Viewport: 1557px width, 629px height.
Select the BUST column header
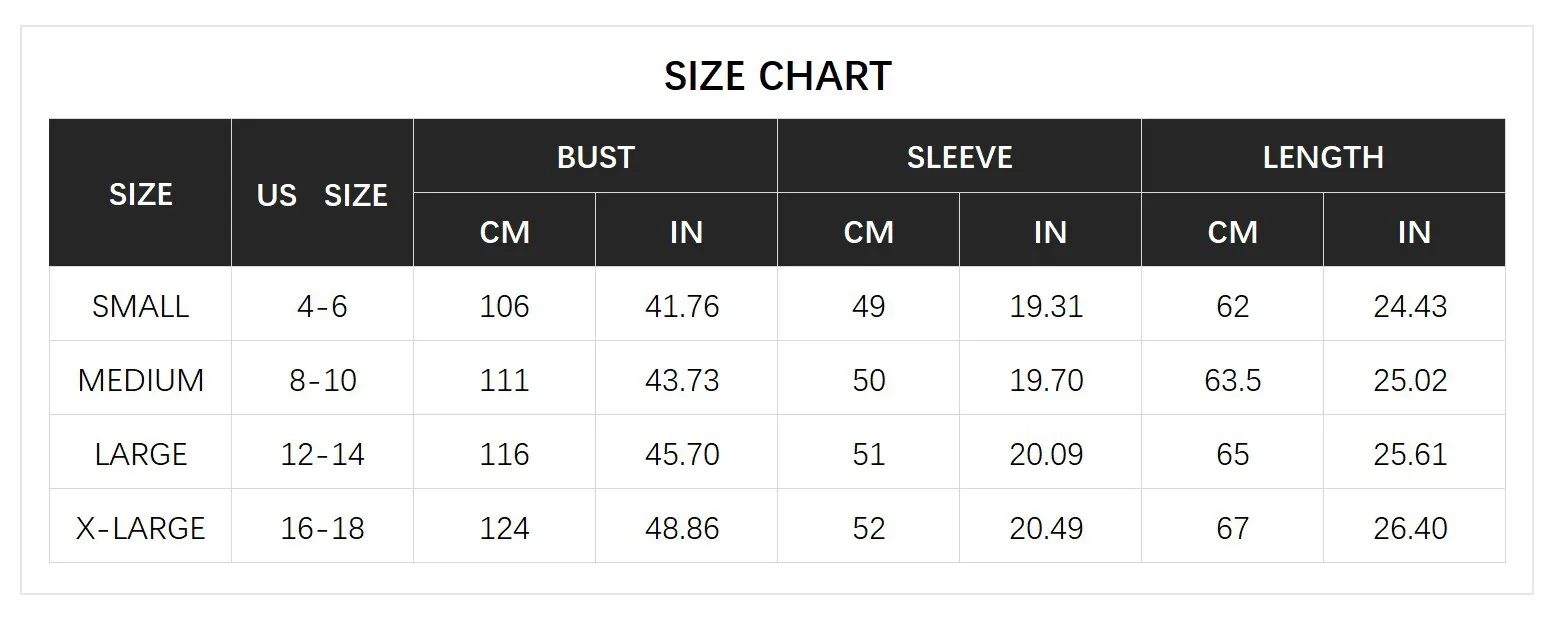(x=595, y=157)
